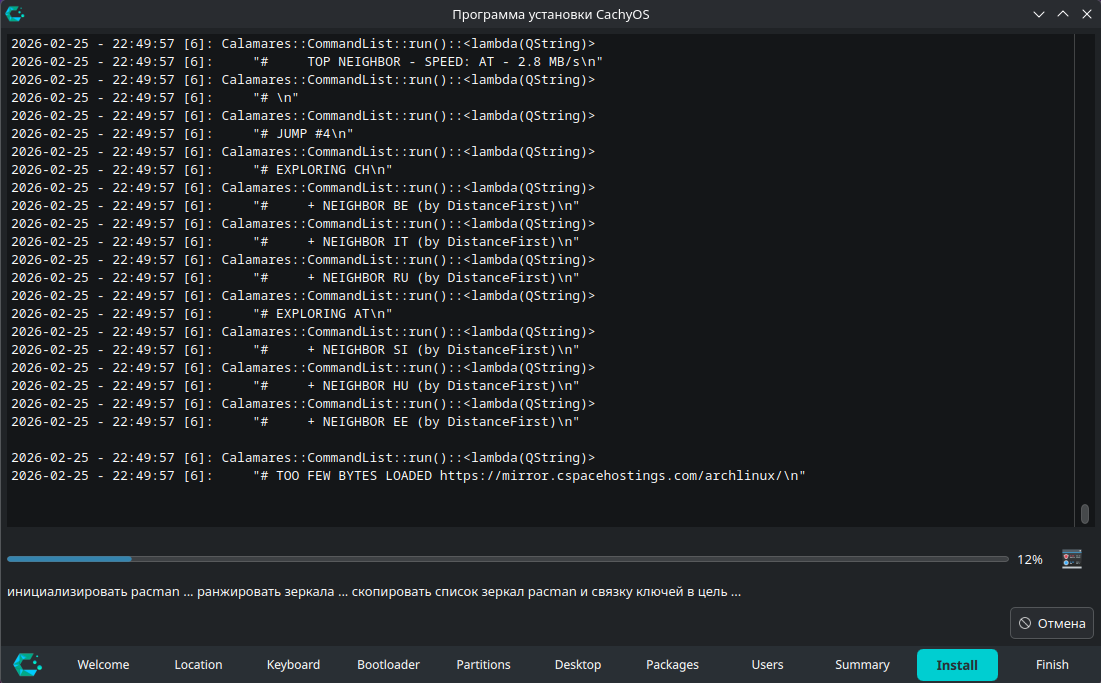Select the Users step
Image resolution: width=1101 pixels, height=683 pixels.
[767, 664]
